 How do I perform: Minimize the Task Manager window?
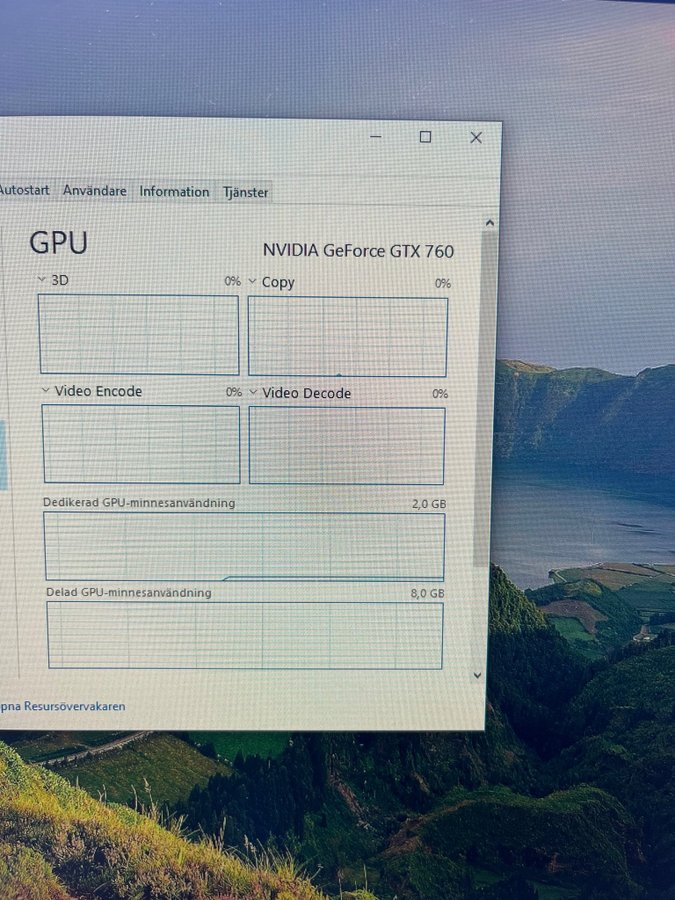376,136
